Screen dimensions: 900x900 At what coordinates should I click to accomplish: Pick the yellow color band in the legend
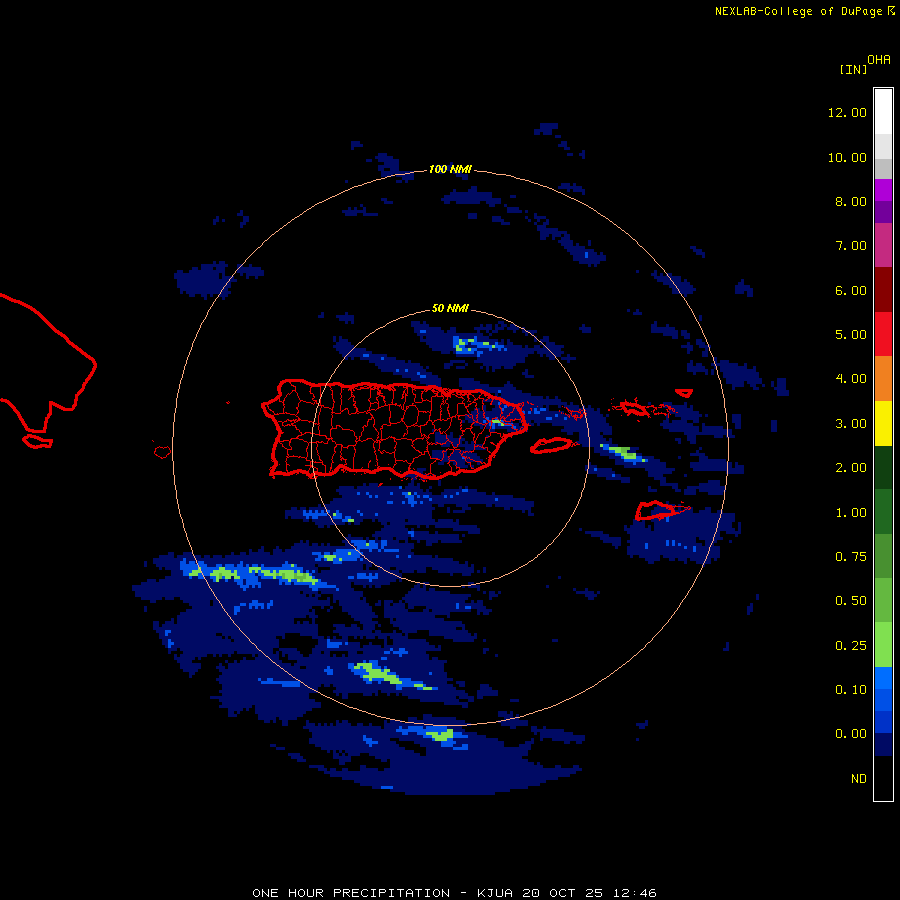883,423
